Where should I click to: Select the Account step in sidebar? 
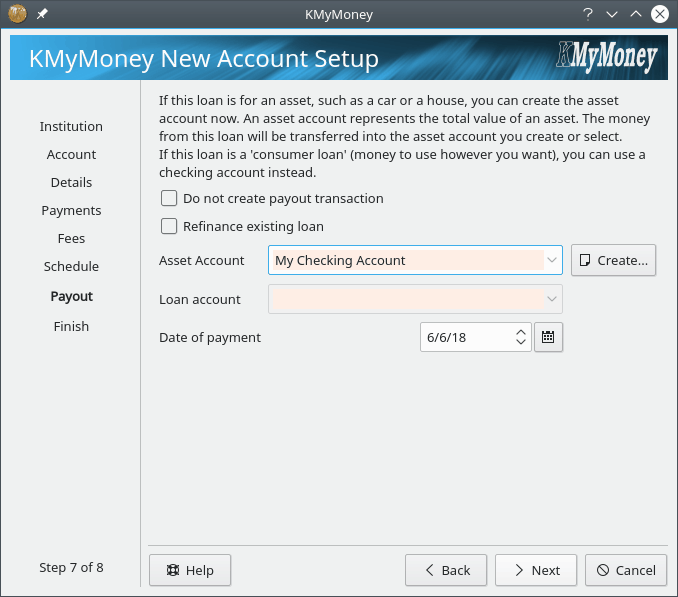click(x=71, y=155)
